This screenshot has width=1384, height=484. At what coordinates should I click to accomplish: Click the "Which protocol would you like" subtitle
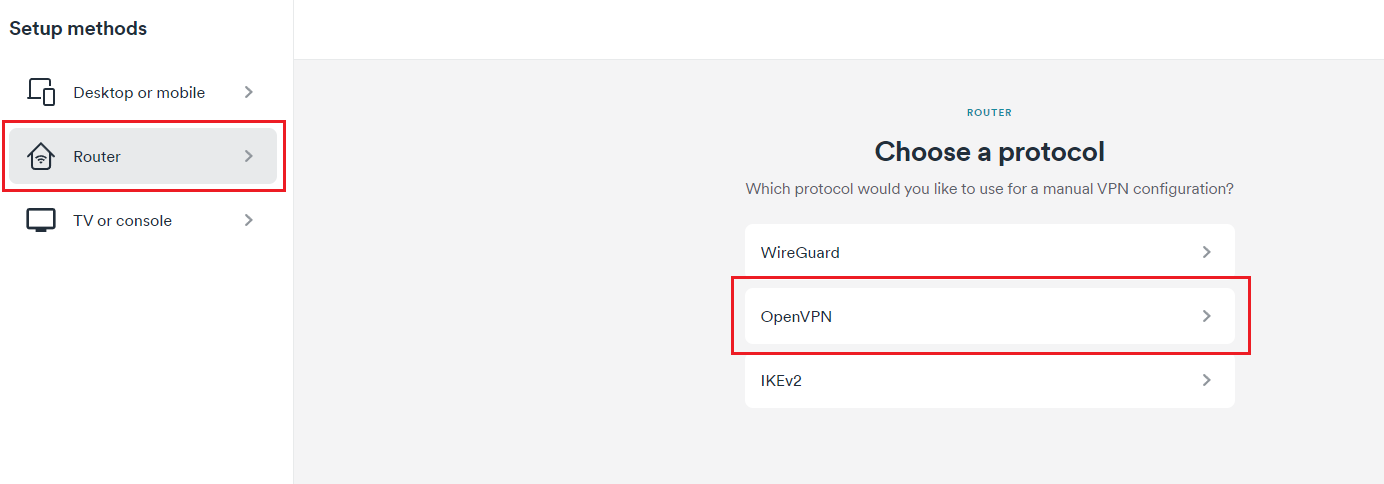(989, 188)
